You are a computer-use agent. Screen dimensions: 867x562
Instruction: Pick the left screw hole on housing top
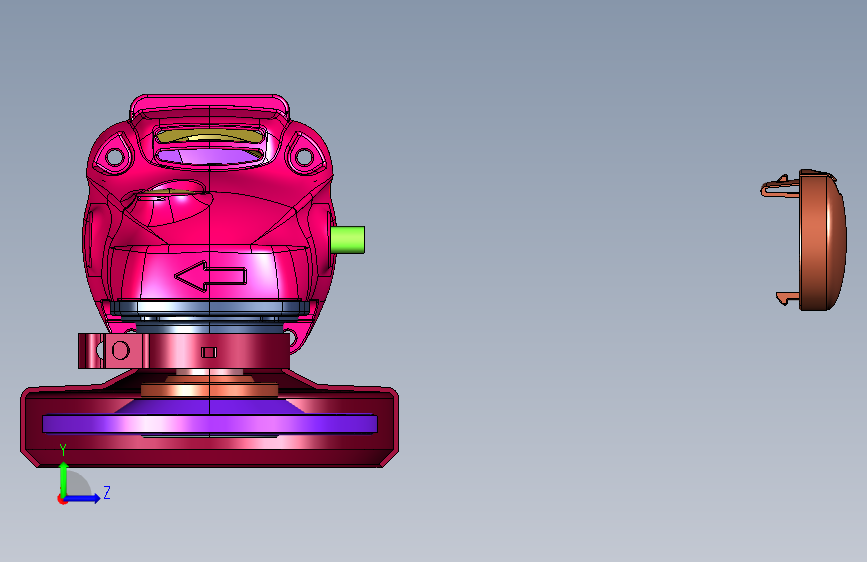coord(114,157)
